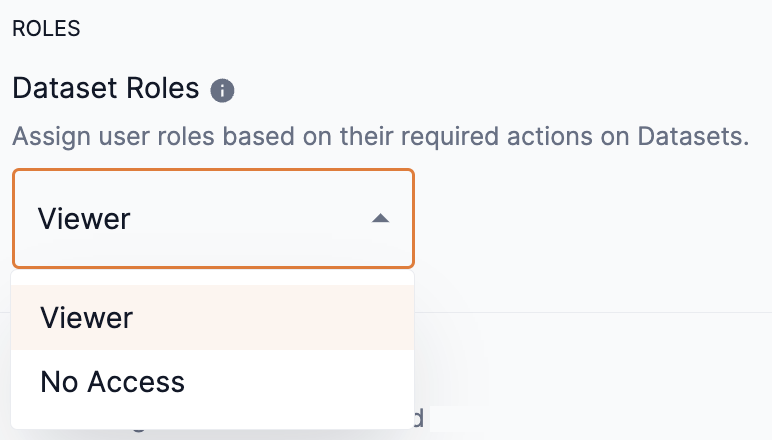
Task: Close the open Dataset Roles dropdown
Action: tap(380, 218)
